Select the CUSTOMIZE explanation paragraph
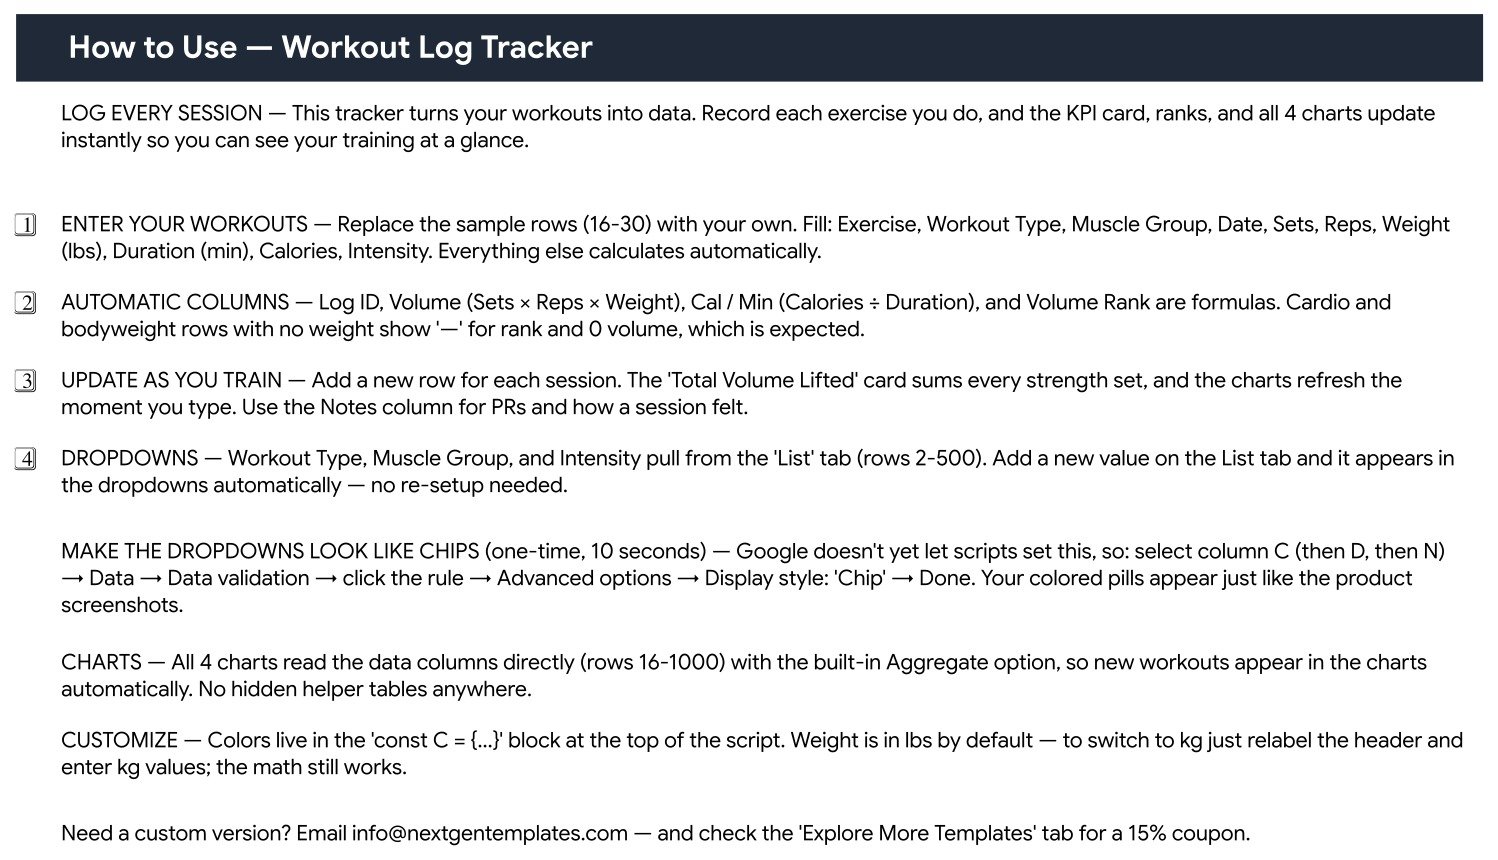 tap(762, 754)
